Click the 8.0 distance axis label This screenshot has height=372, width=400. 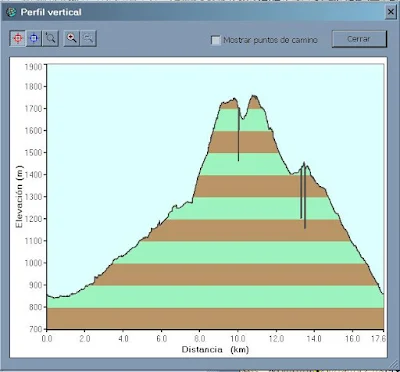tap(200, 339)
